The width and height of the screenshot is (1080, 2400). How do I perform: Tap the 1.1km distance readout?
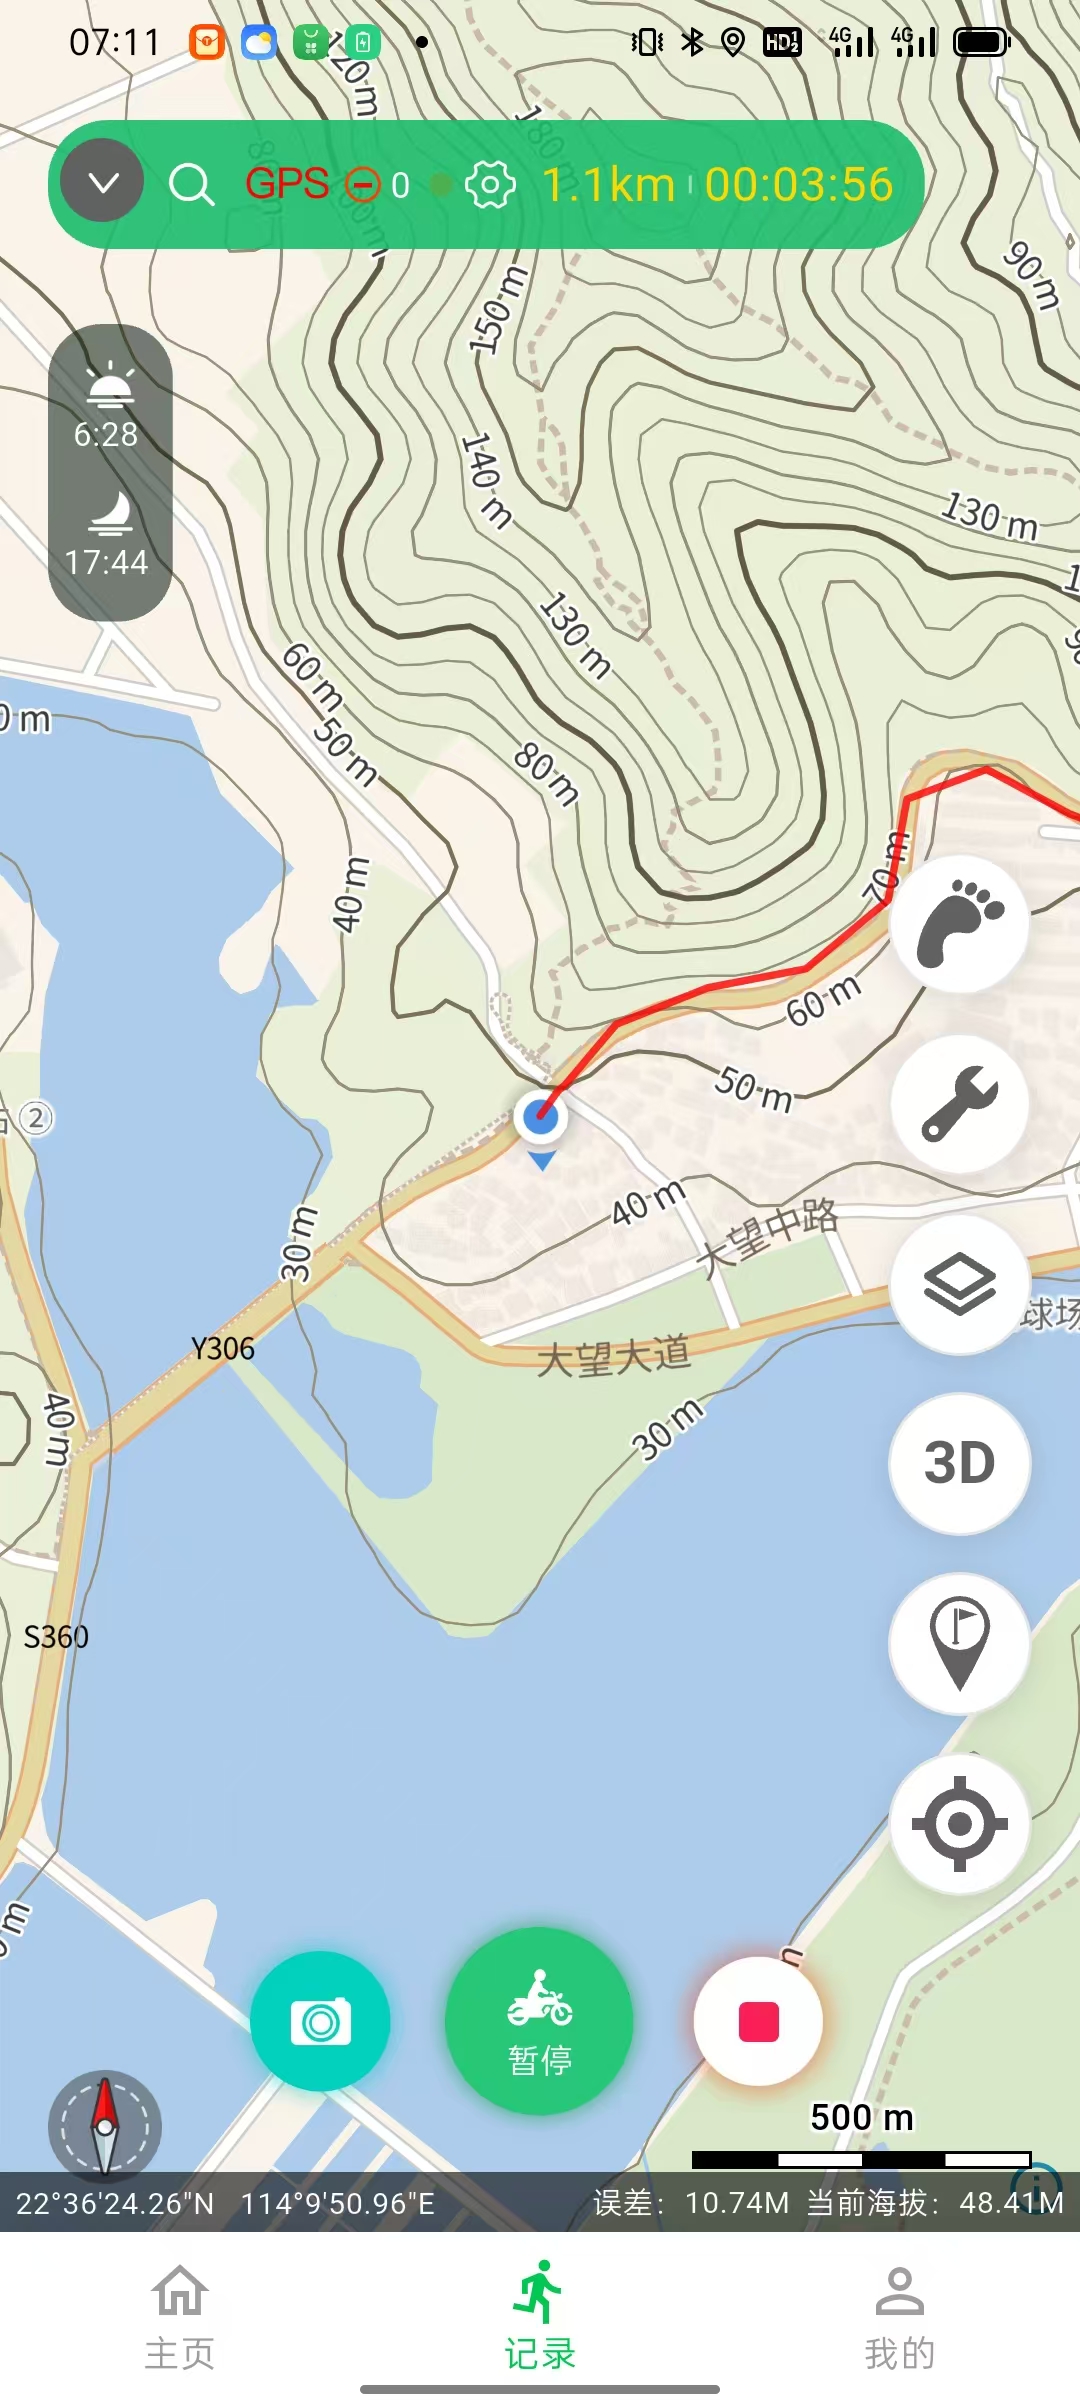608,185
